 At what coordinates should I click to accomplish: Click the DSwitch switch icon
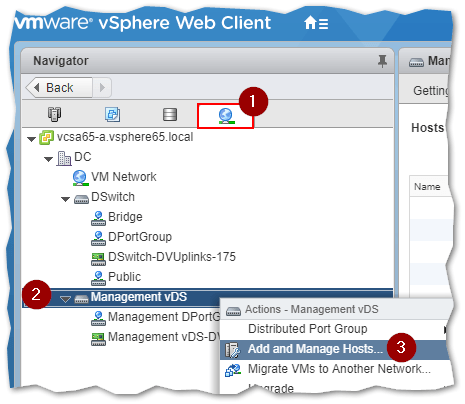[81, 199]
